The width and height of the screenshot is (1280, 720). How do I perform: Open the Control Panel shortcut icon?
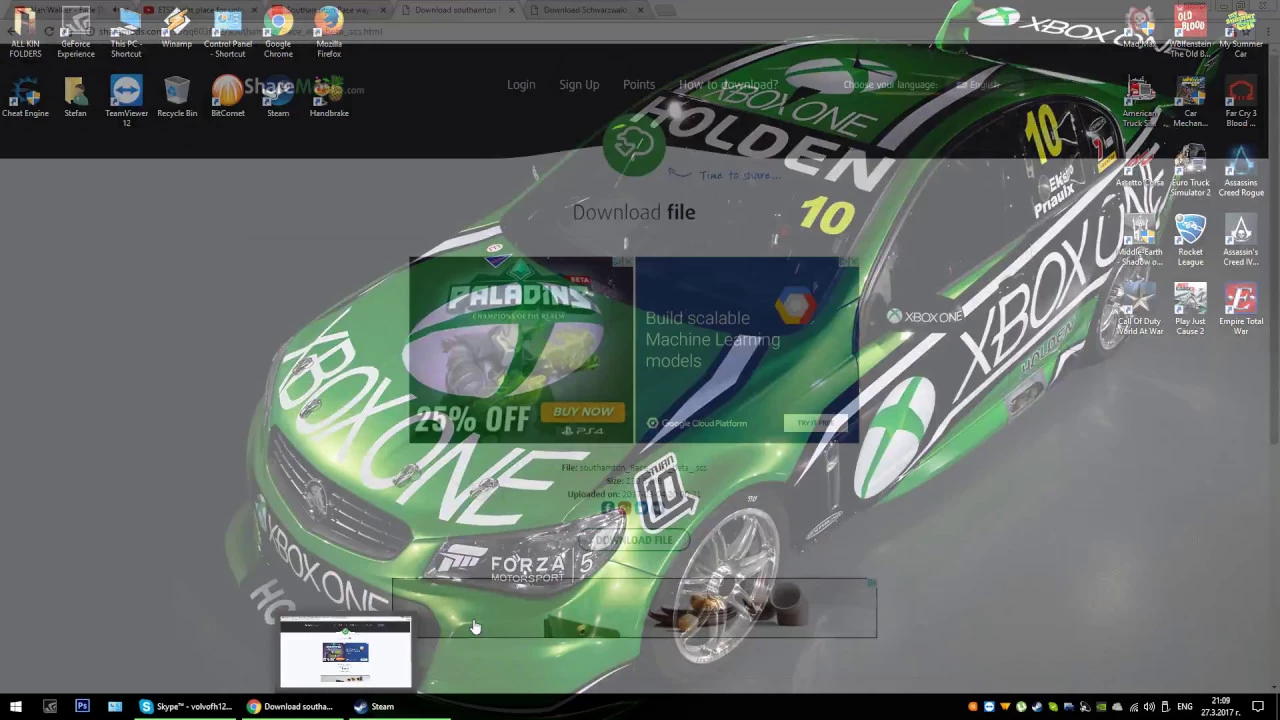tap(228, 32)
